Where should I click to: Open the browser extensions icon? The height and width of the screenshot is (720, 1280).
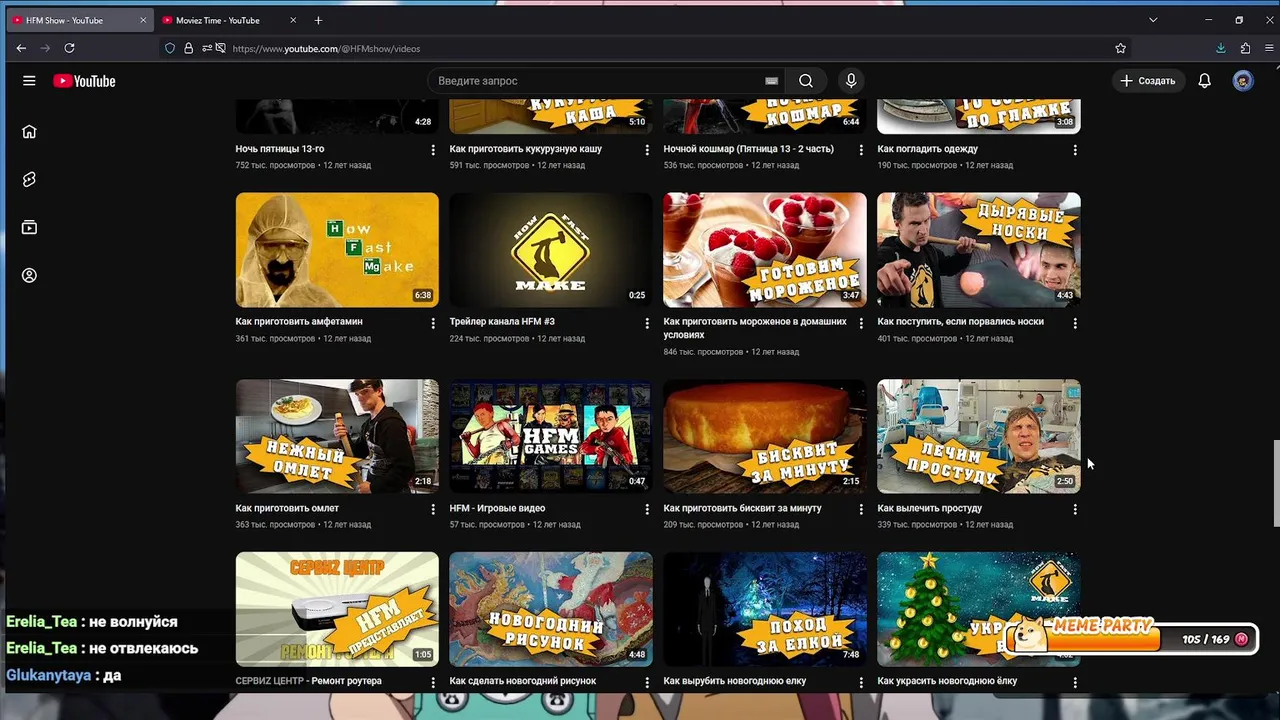point(1245,48)
